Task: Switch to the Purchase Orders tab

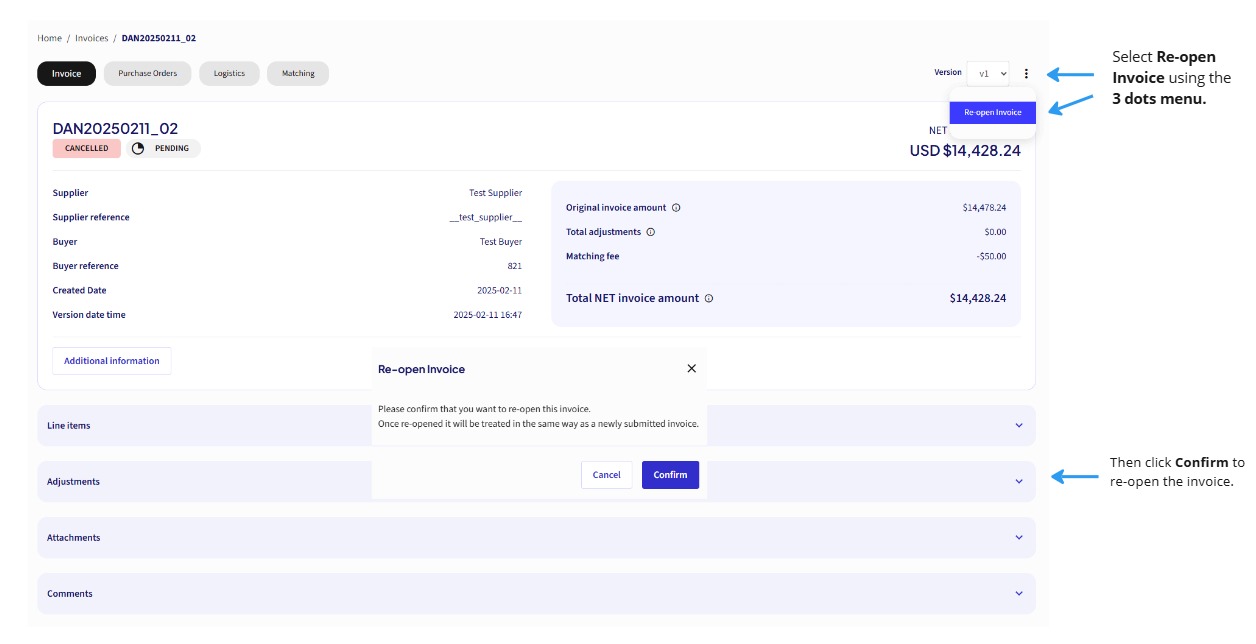Action: coord(148,73)
